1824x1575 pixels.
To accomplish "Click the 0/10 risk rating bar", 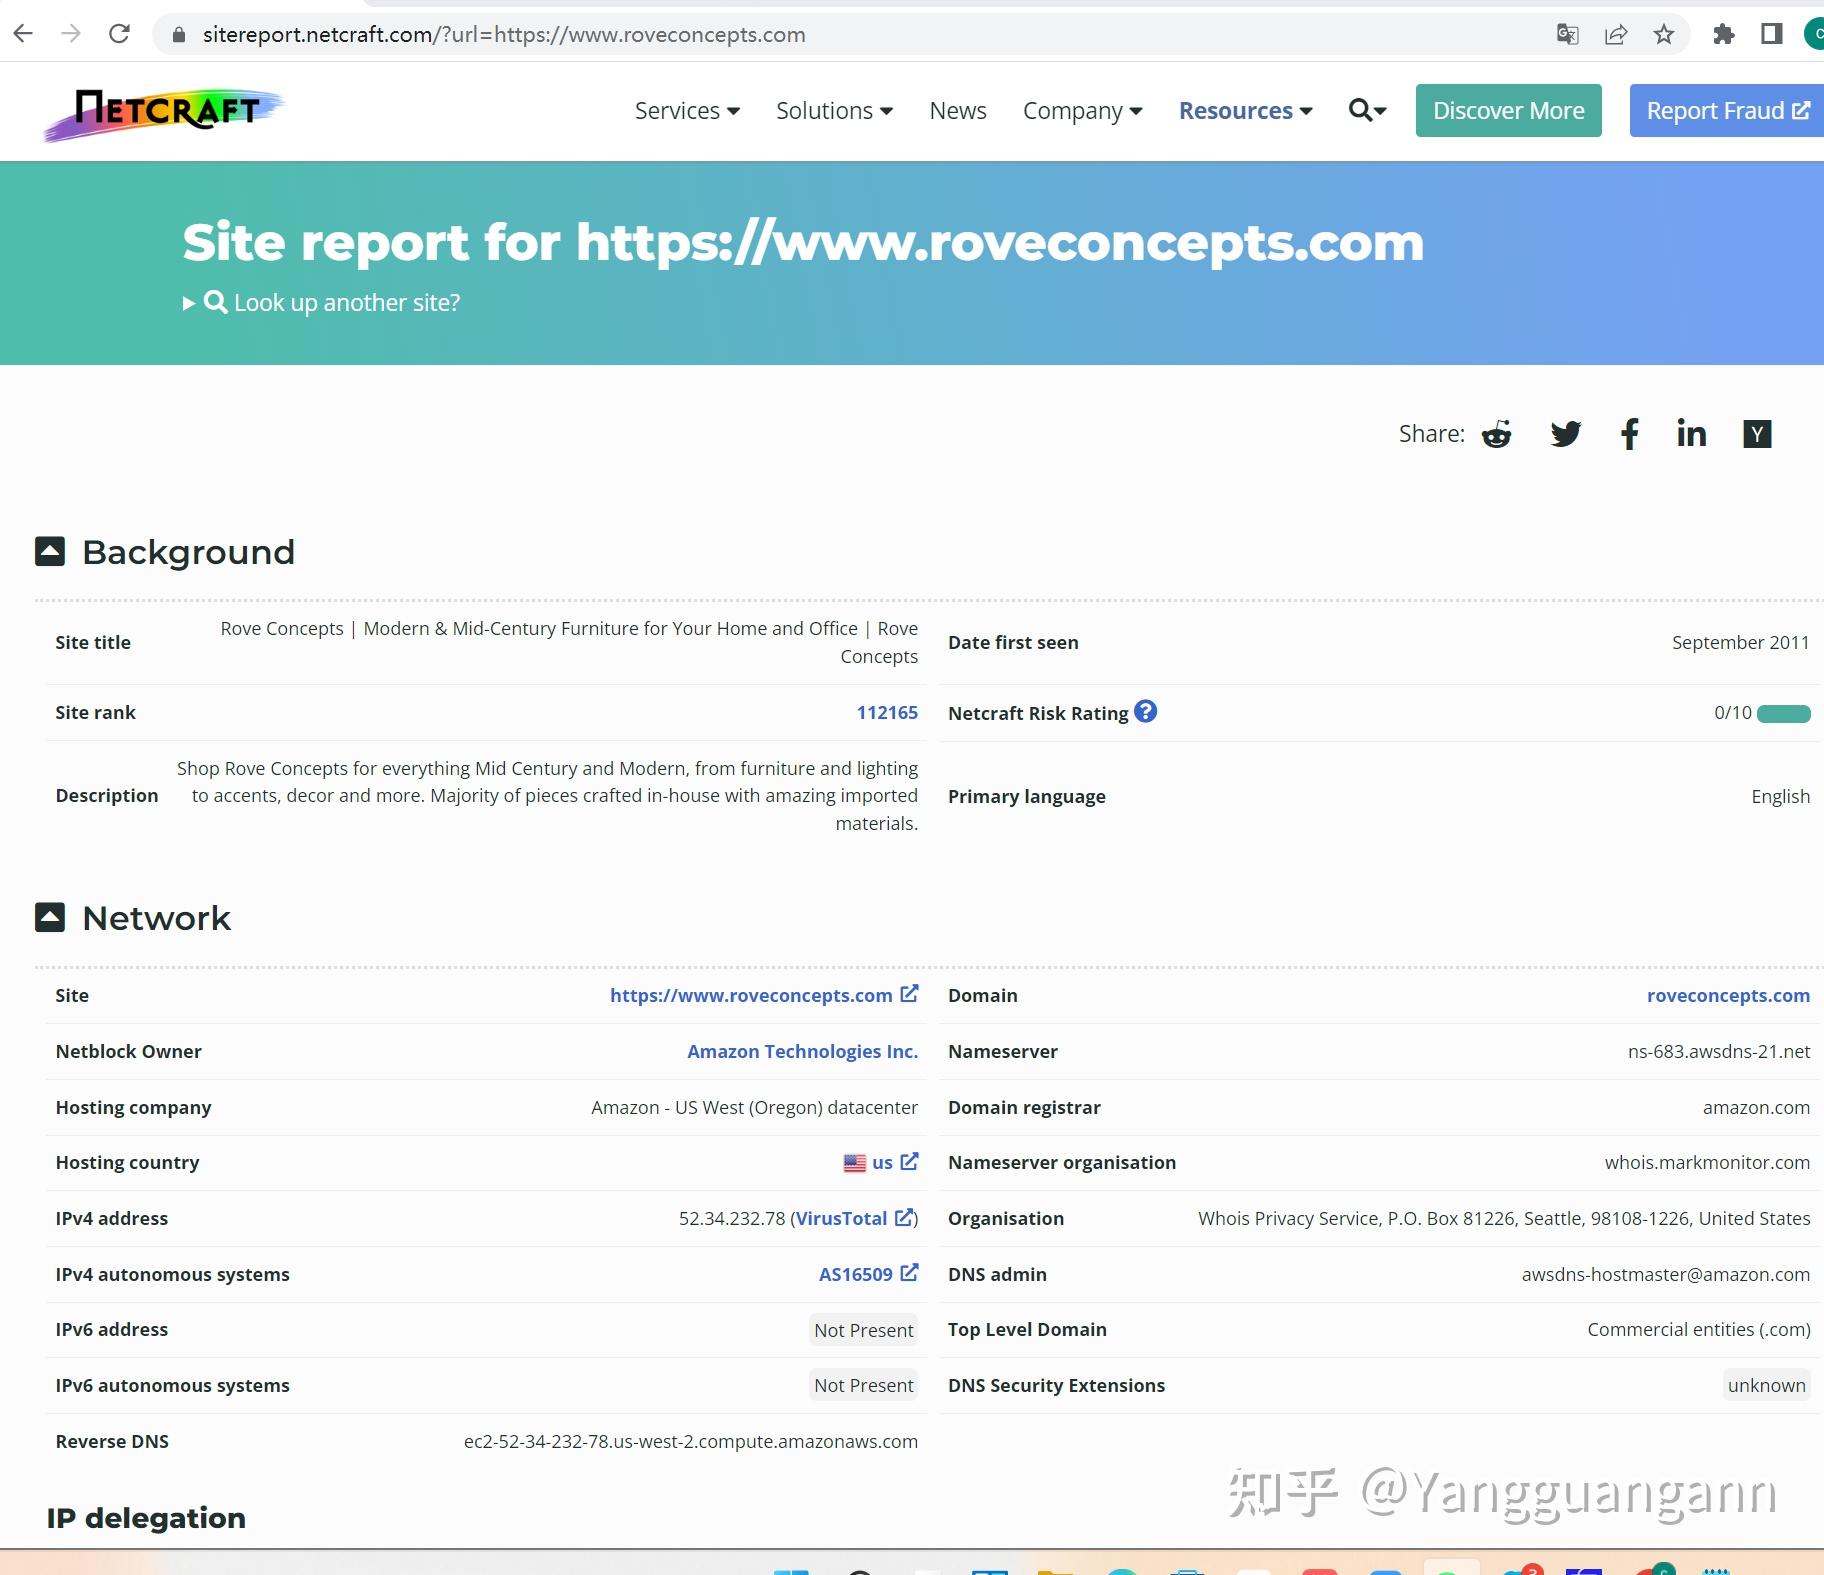I will coord(1783,714).
